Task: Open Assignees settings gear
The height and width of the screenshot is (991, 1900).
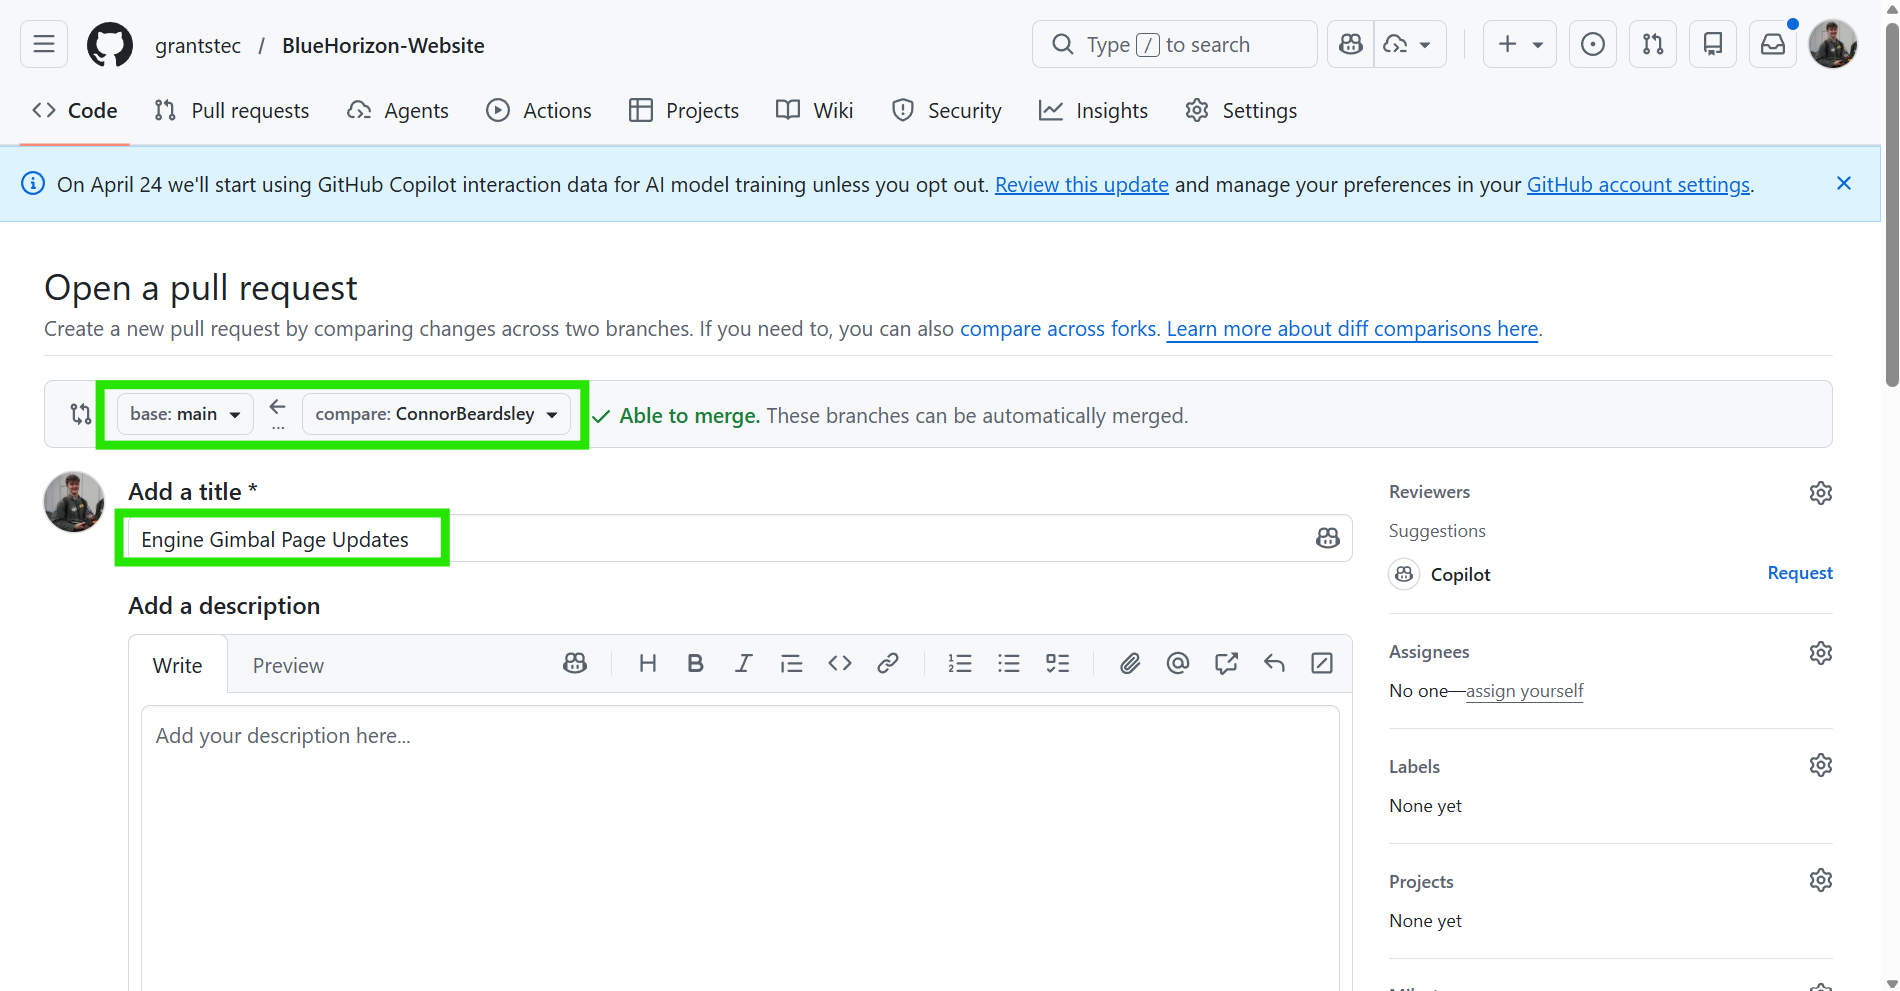Action: click(1821, 653)
